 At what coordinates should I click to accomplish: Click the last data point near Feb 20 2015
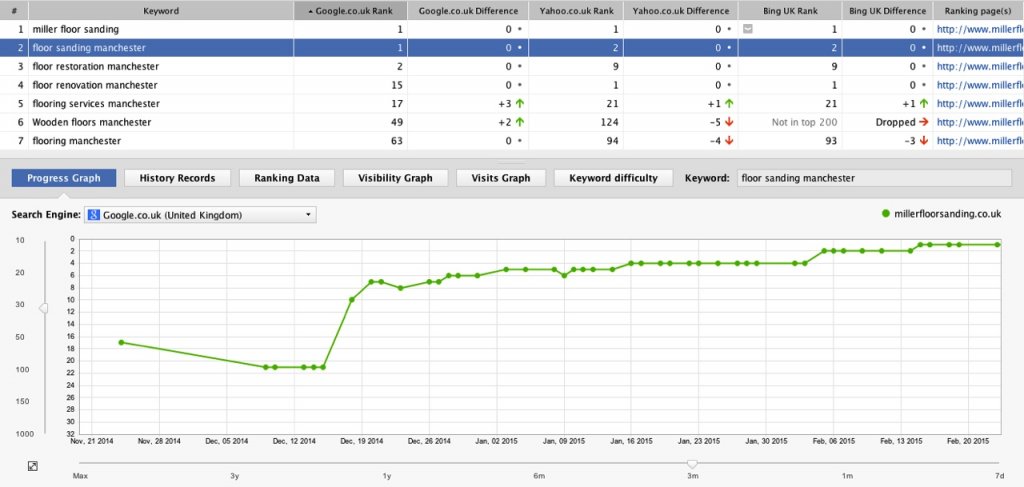click(997, 244)
